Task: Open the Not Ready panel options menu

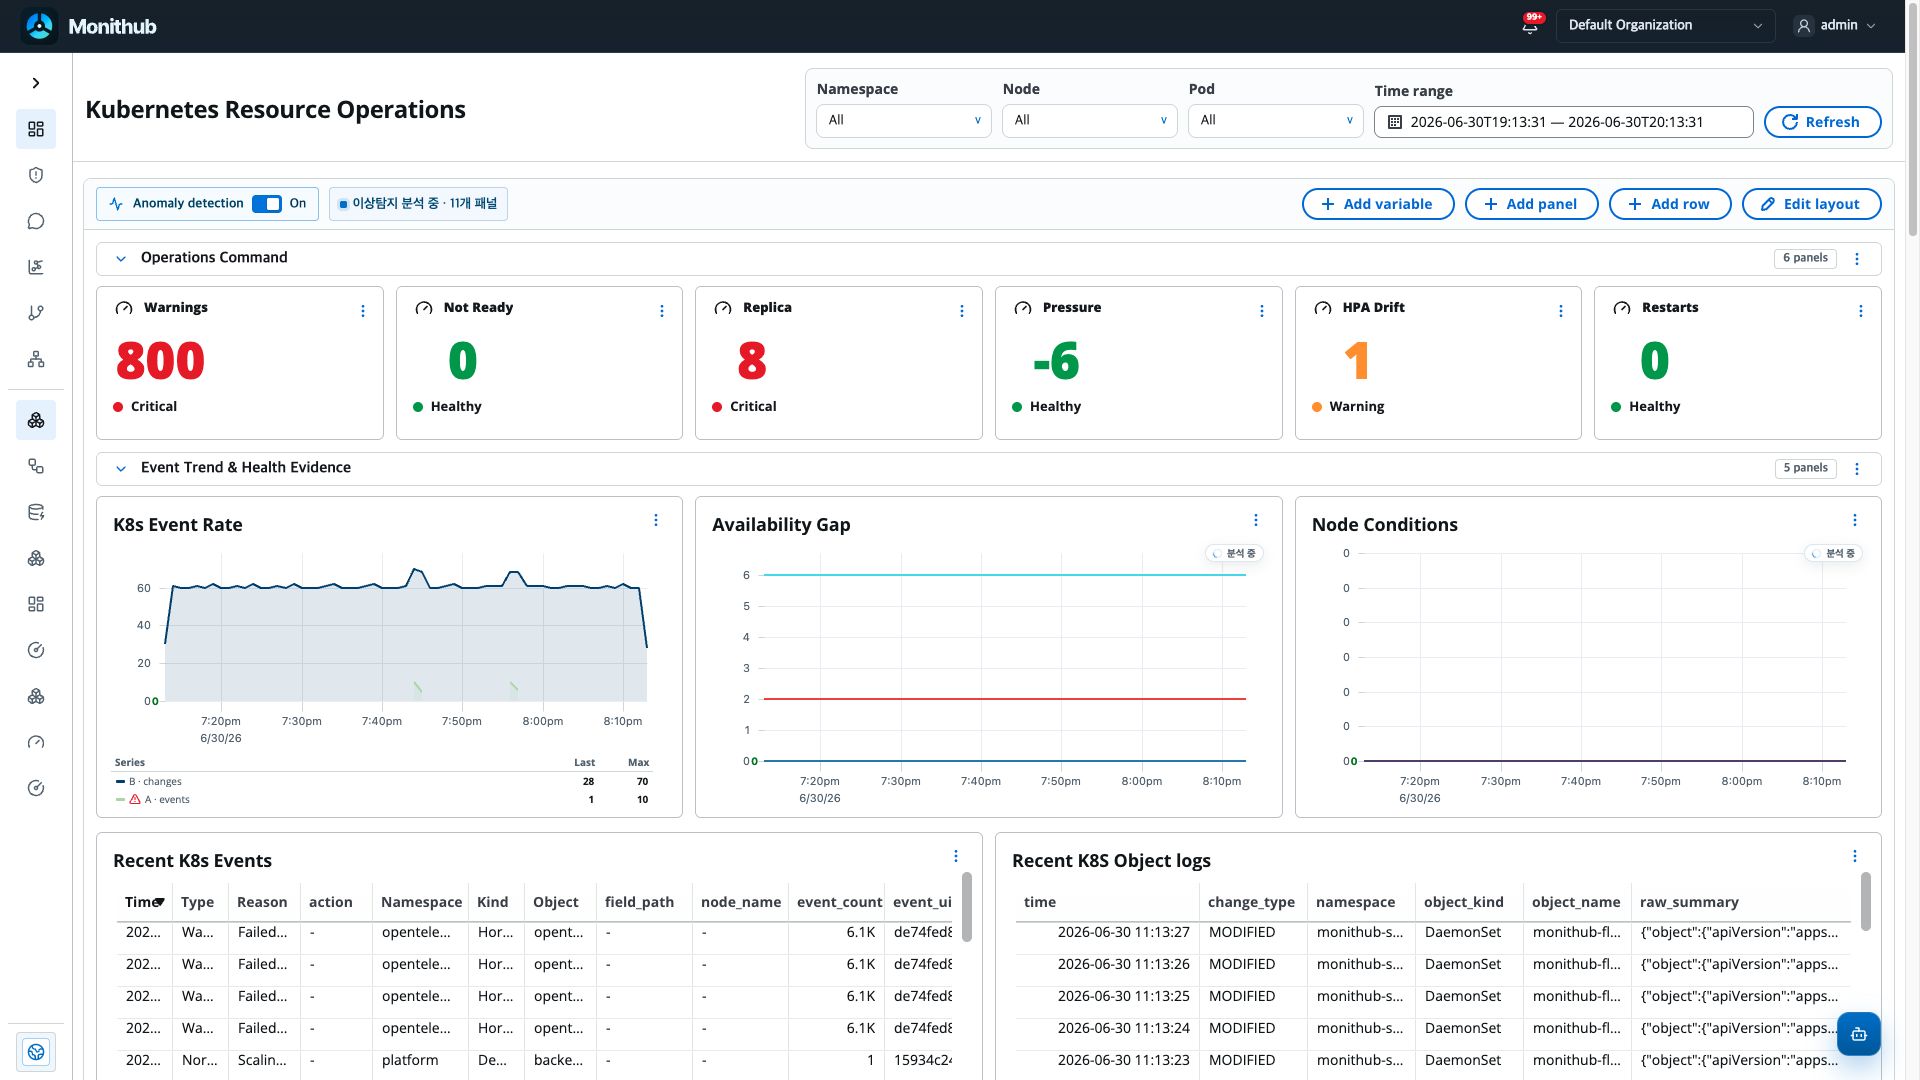Action: point(662,311)
